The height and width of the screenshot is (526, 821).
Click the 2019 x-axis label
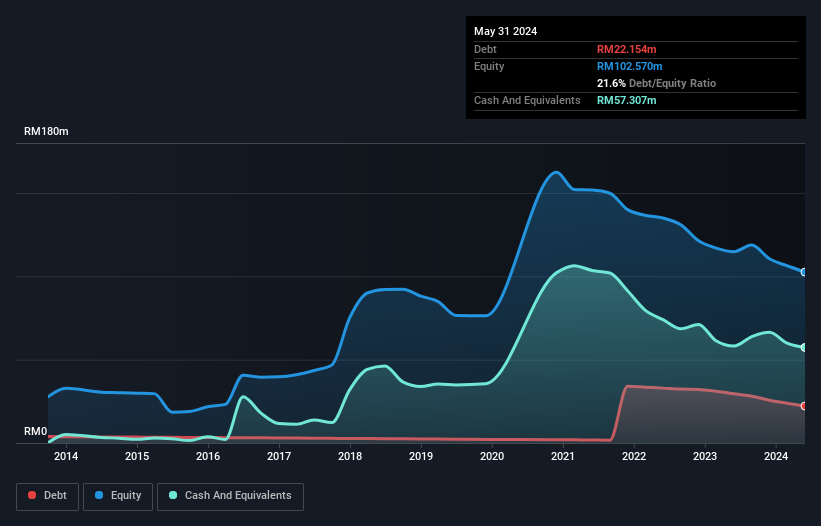421,456
